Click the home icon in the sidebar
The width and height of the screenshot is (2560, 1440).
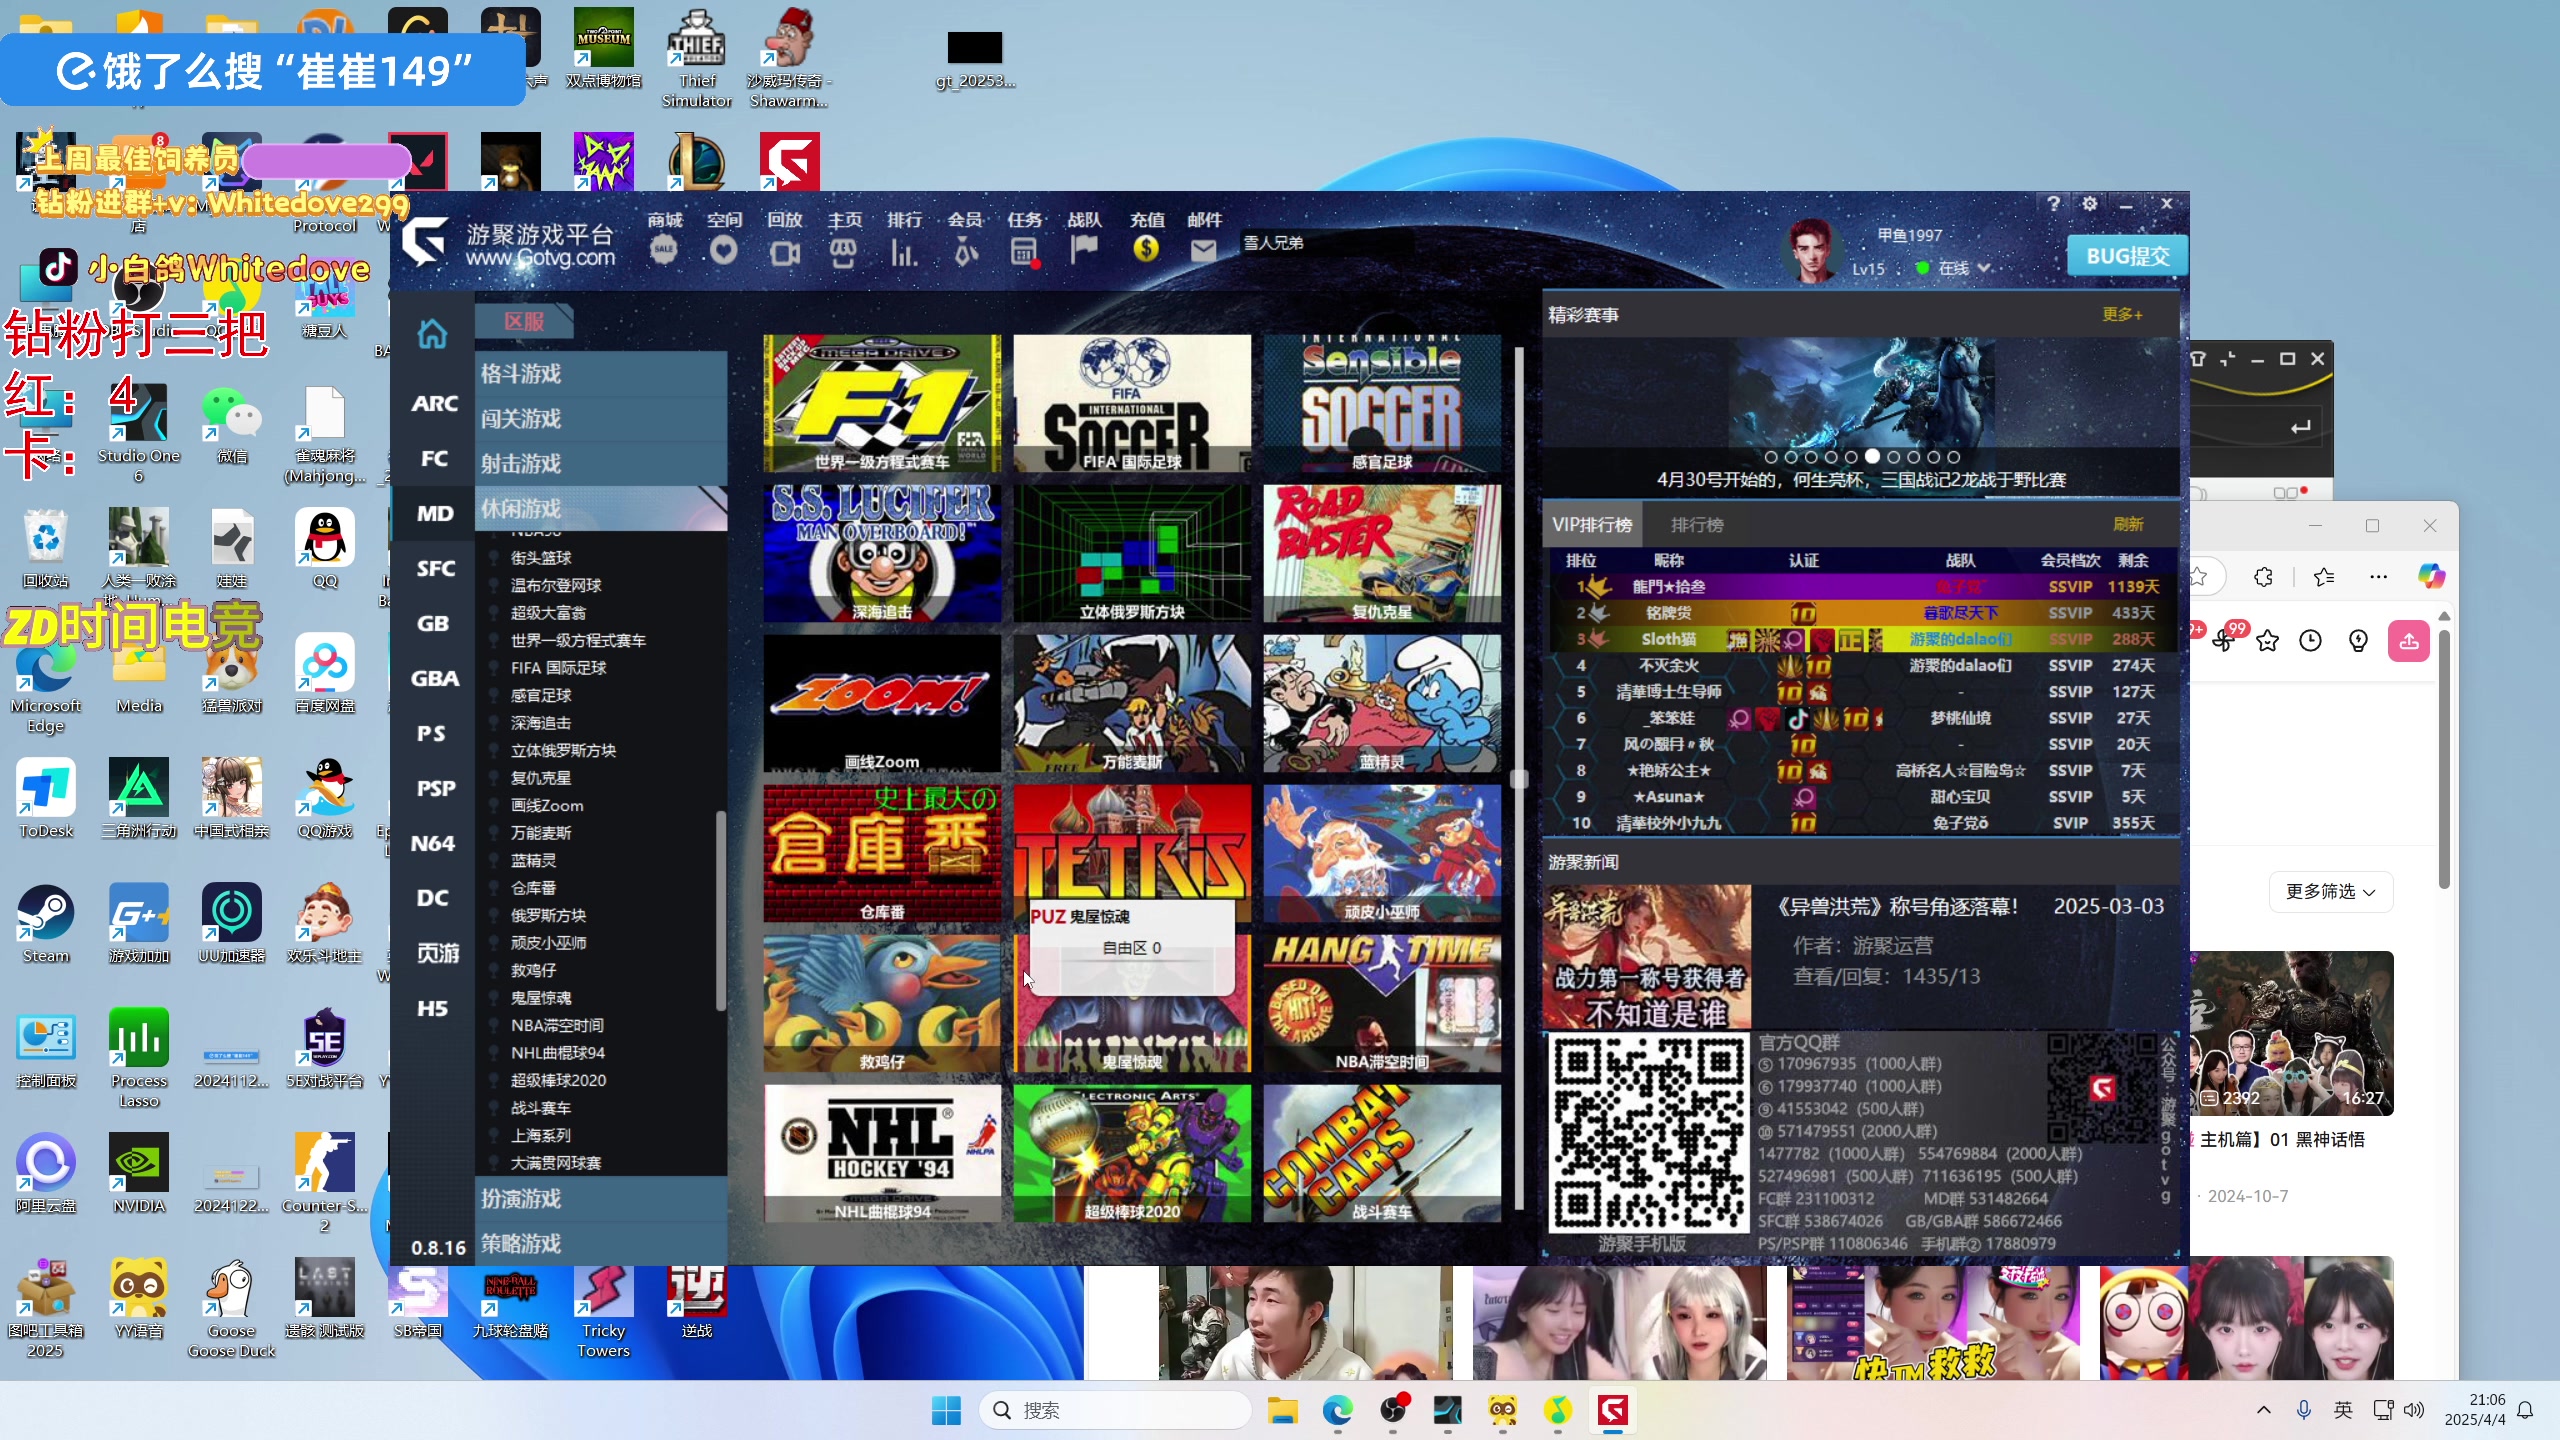(x=432, y=334)
